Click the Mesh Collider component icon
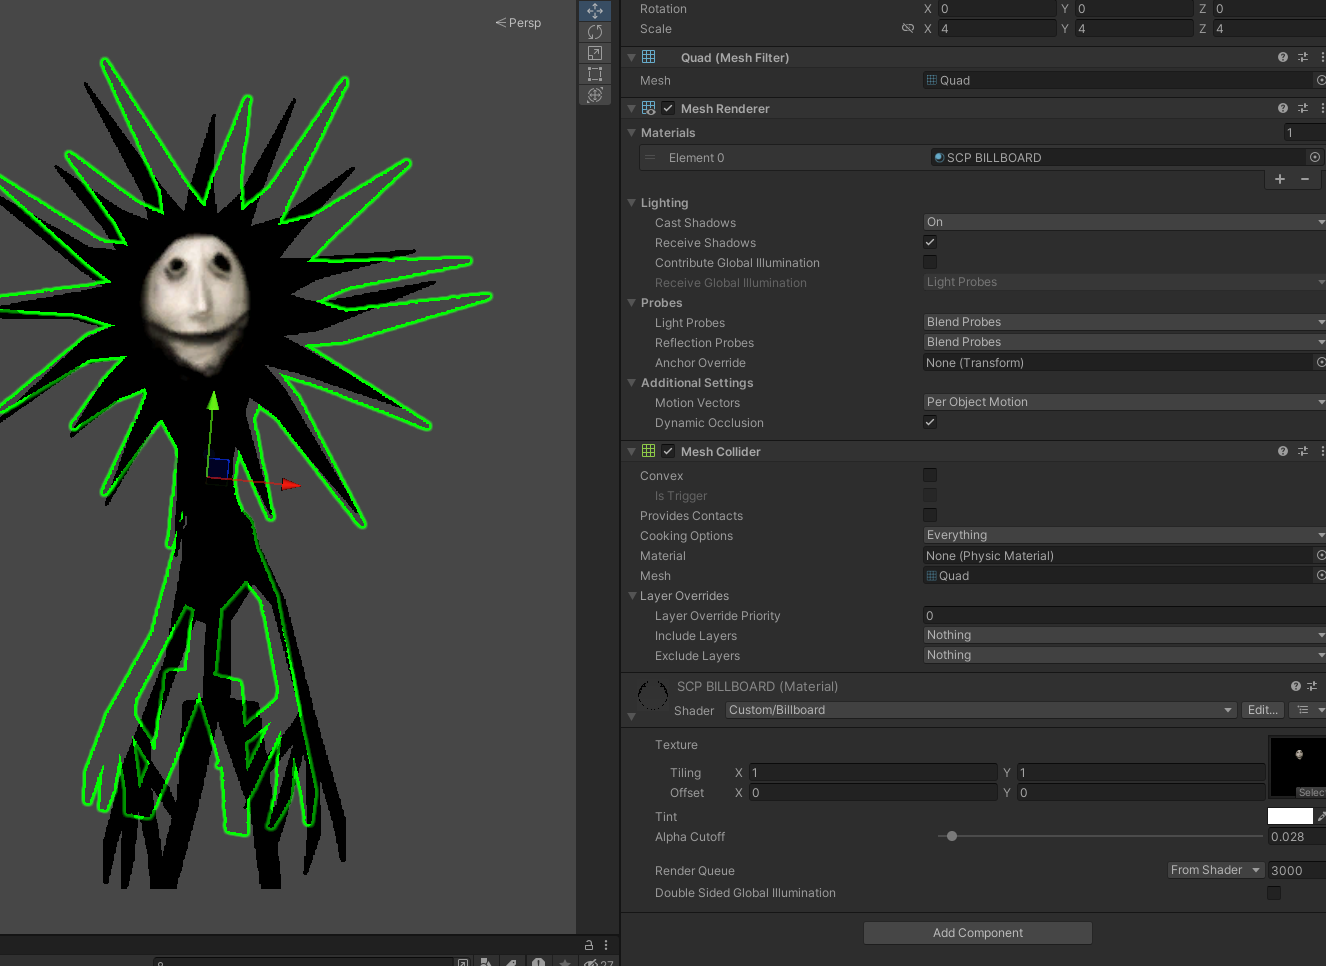The height and width of the screenshot is (966, 1326). pos(649,451)
